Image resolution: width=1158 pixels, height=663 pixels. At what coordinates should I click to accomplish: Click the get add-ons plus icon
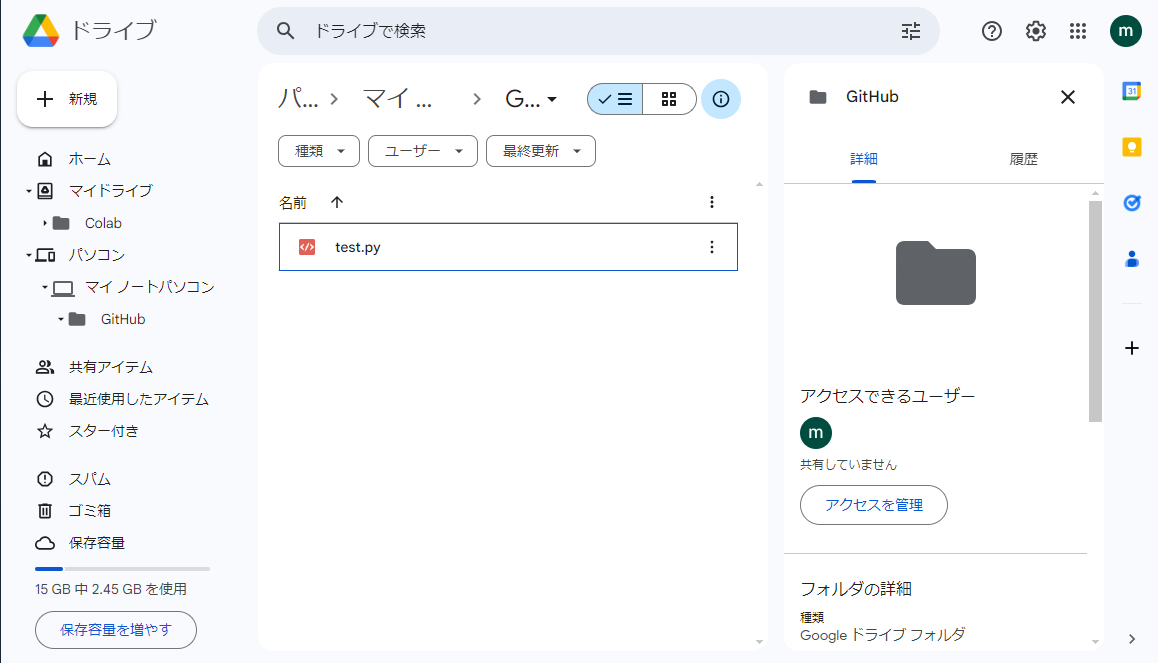[1131, 348]
